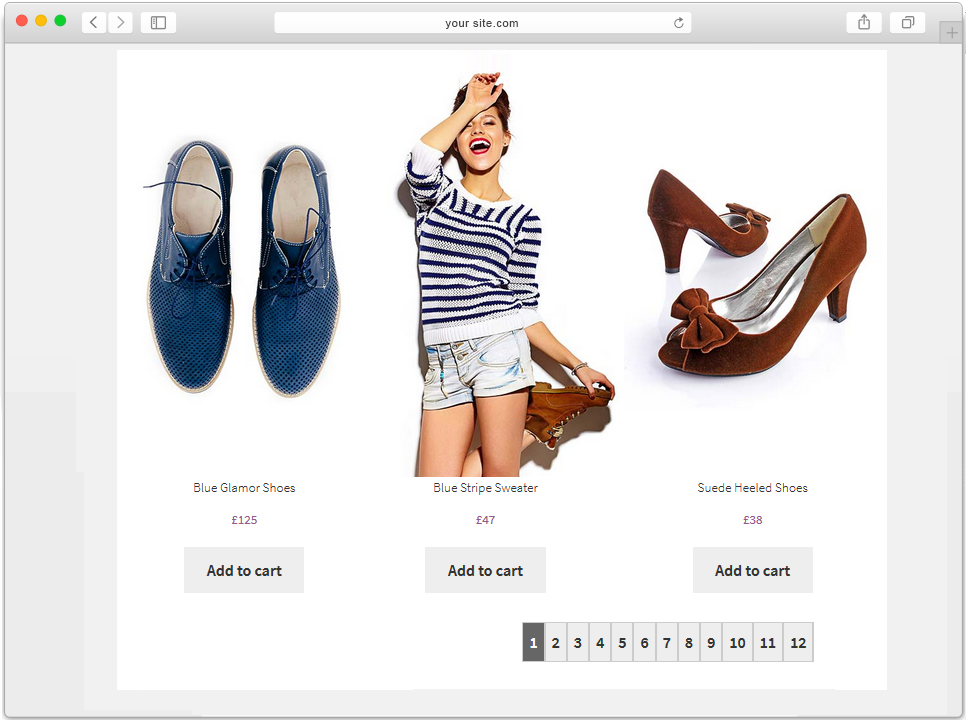This screenshot has height=723, width=966.
Task: Close the window with the red button
Action: coord(22,20)
